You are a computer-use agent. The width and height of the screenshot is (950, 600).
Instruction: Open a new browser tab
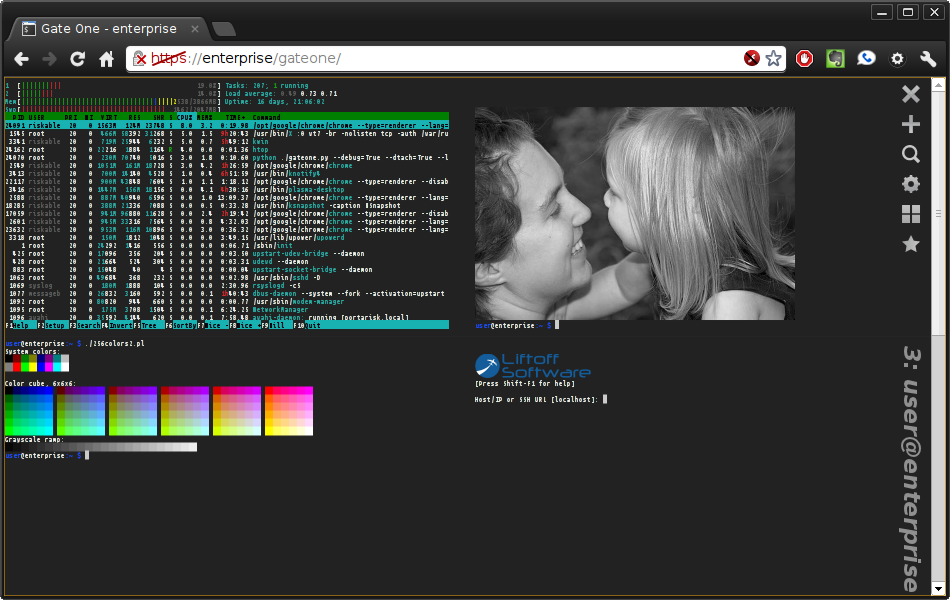point(224,29)
